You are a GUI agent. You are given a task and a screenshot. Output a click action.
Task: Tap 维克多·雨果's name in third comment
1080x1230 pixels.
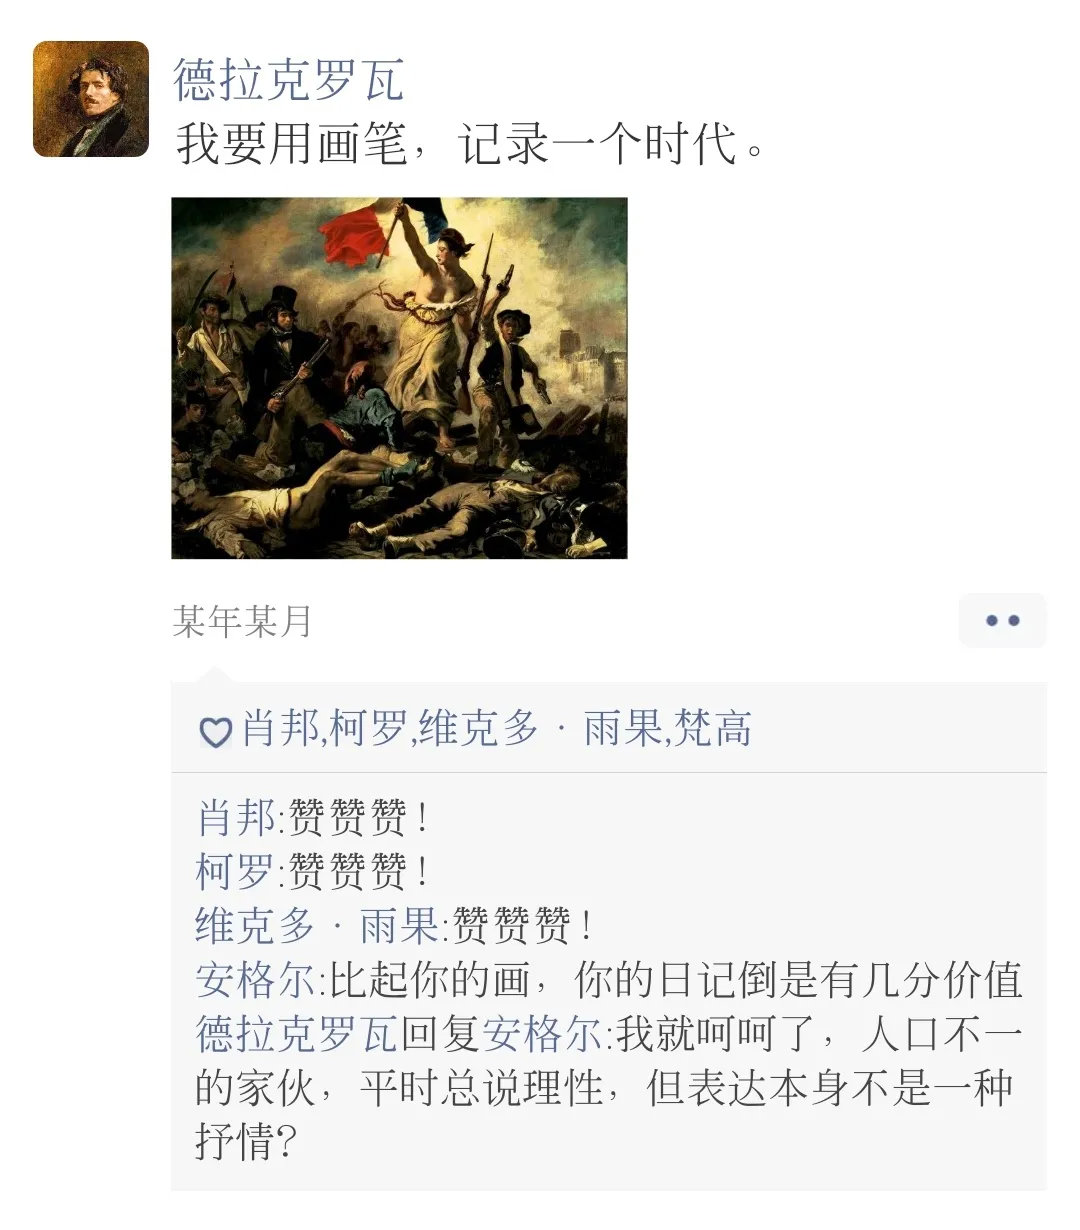pos(317,926)
